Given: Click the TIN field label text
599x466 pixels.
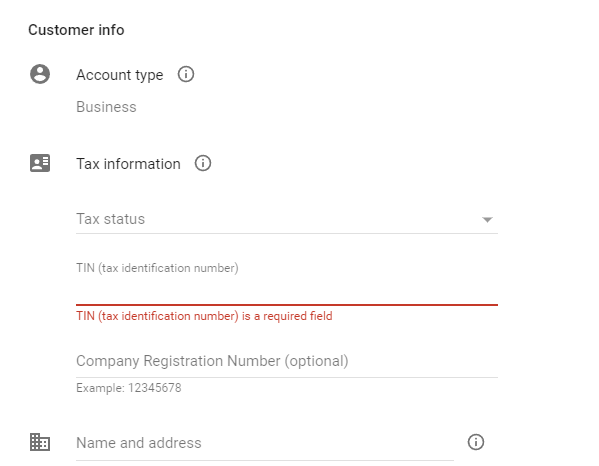Looking at the screenshot, I should [x=157, y=268].
